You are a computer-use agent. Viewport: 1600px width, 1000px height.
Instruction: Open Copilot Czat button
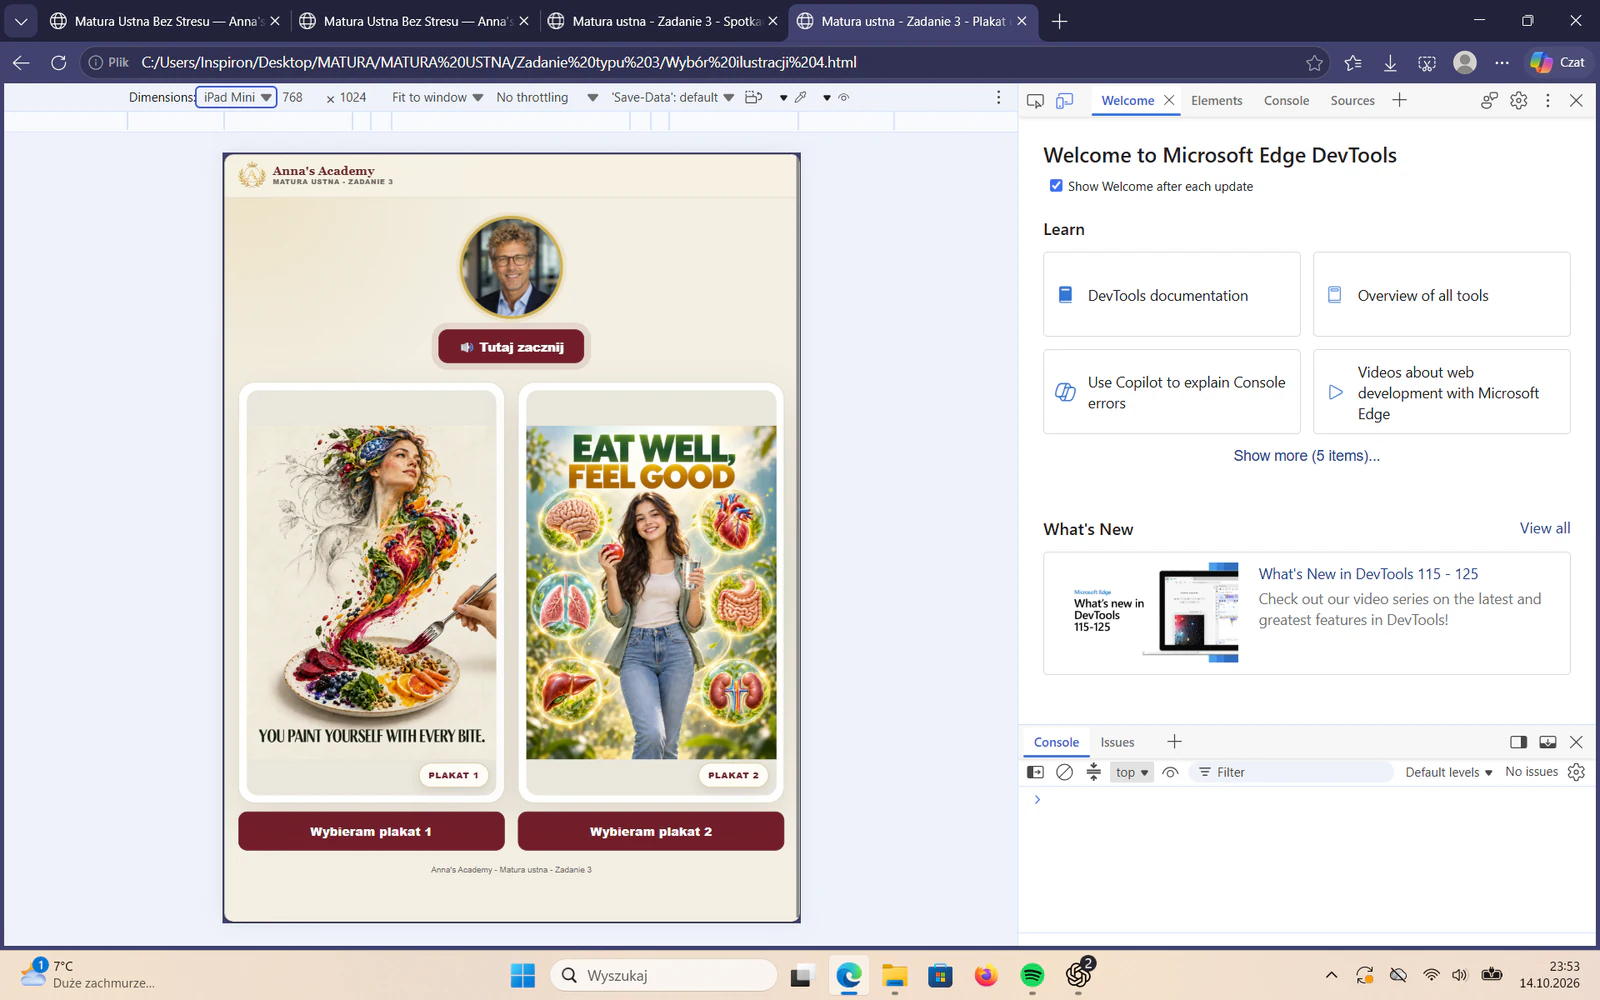(1557, 62)
